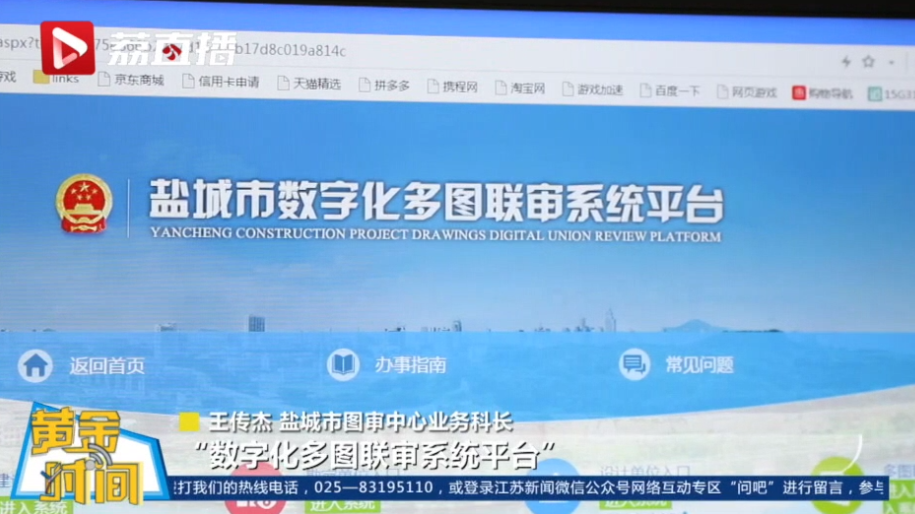The width and height of the screenshot is (915, 514).
Task: Click the bookmark star icon in address bar
Action: pyautogui.click(x=868, y=61)
